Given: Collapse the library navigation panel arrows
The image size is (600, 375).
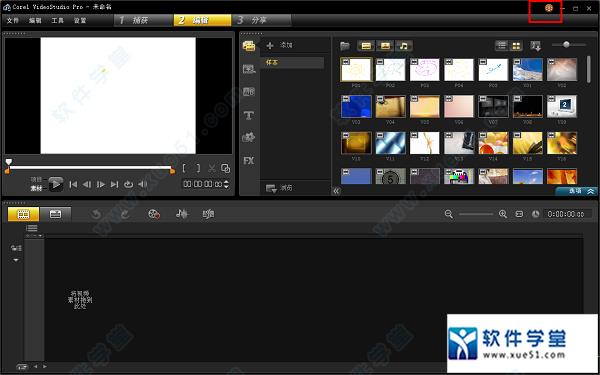Looking at the screenshot, I should click(x=336, y=191).
